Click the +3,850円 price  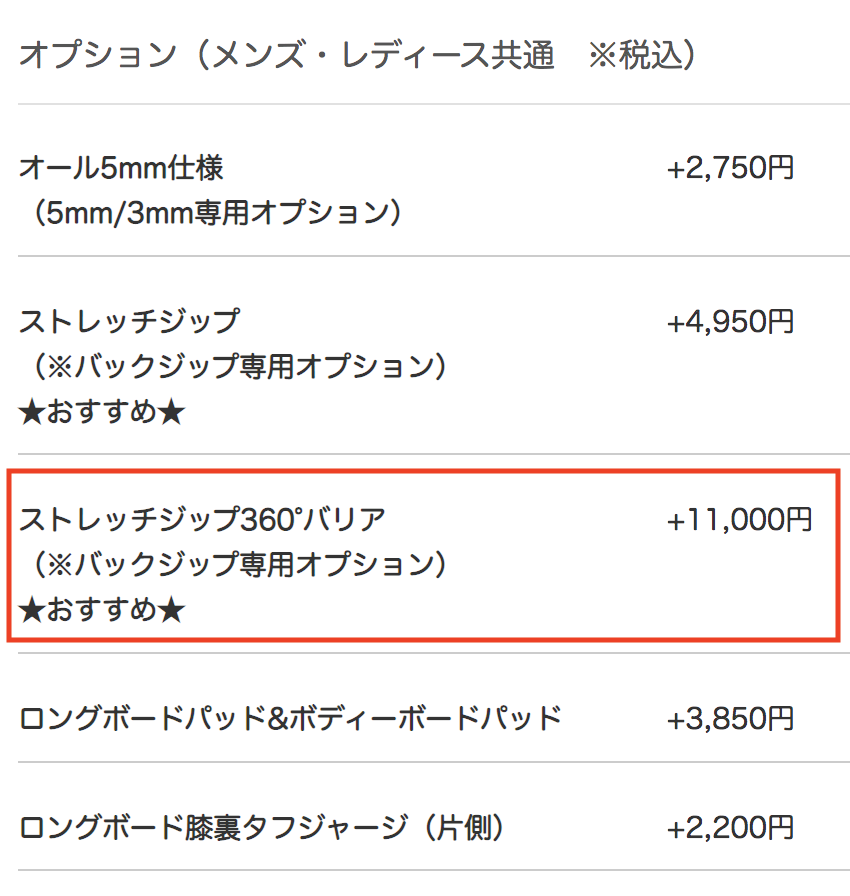(730, 718)
